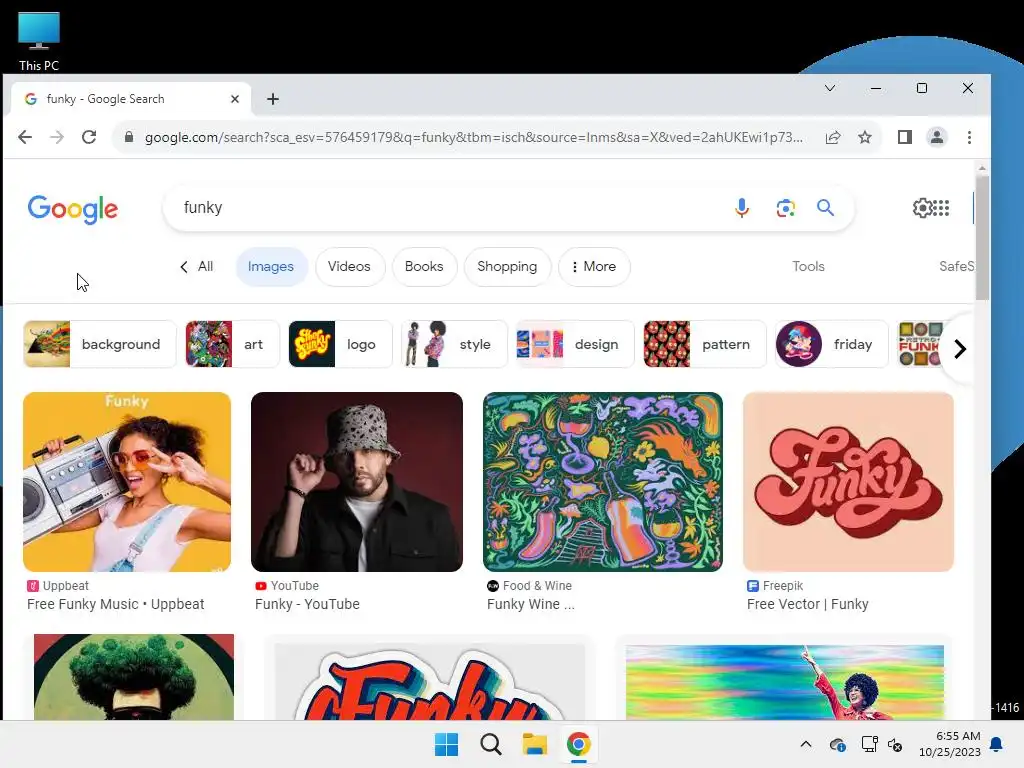The height and width of the screenshot is (768, 1024).
Task: Open Chrome side panel
Action: tap(904, 137)
